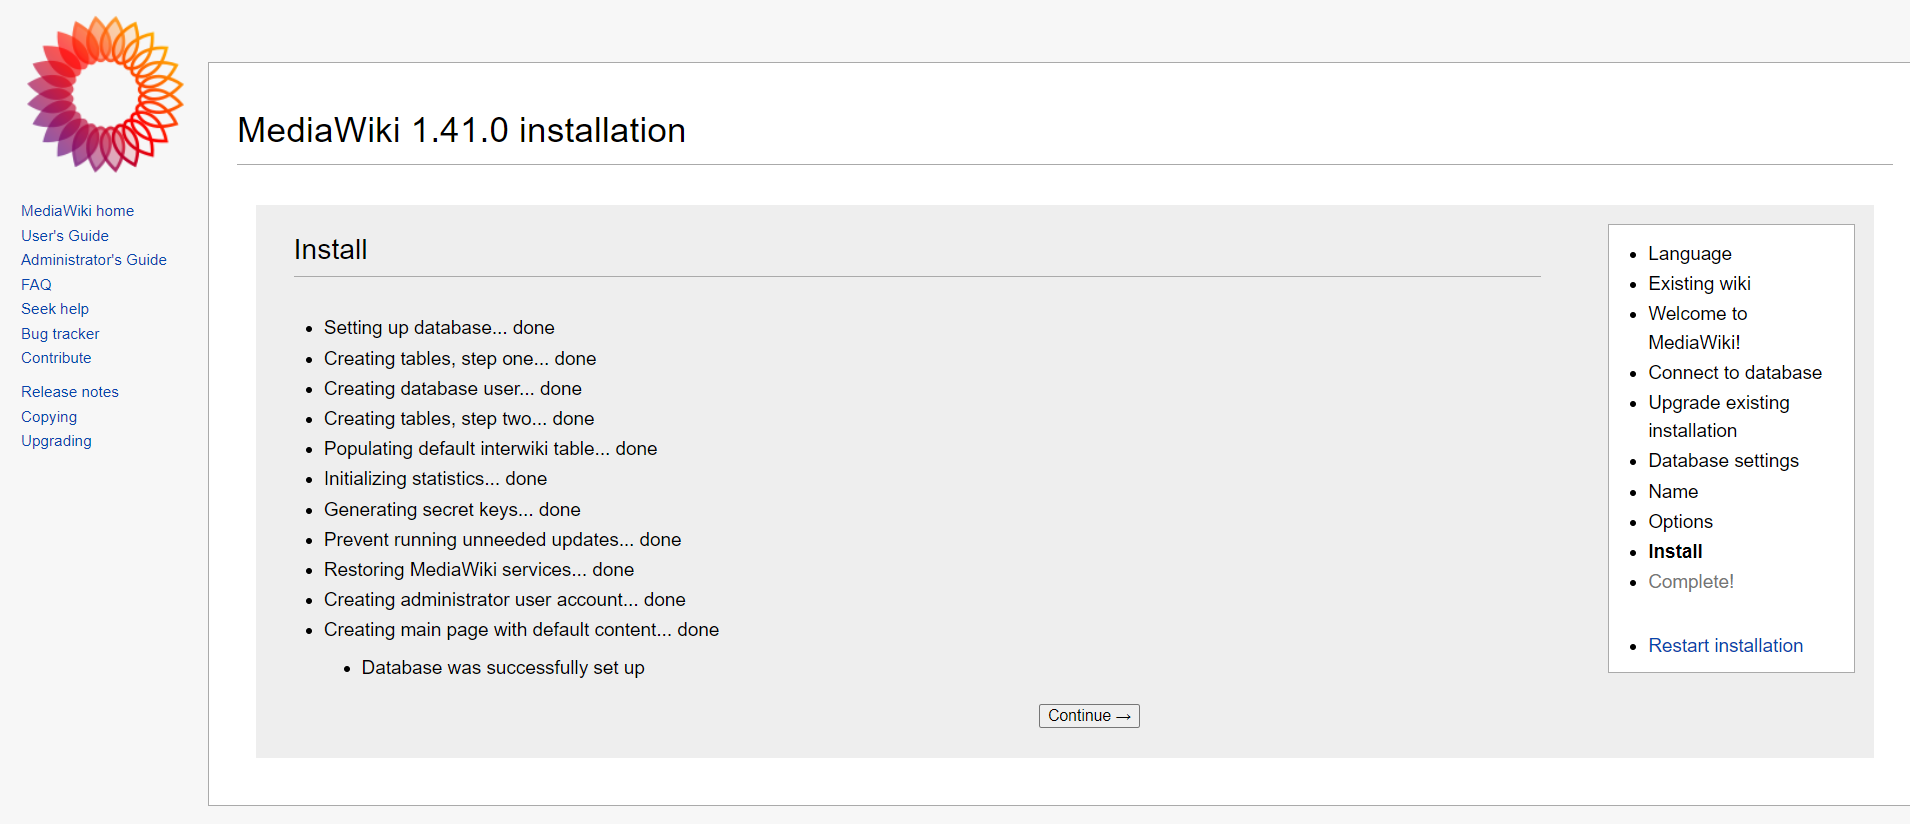Select the Upgrade existing installation step
Viewport: 1910px width, 824px height.
pos(1718,417)
